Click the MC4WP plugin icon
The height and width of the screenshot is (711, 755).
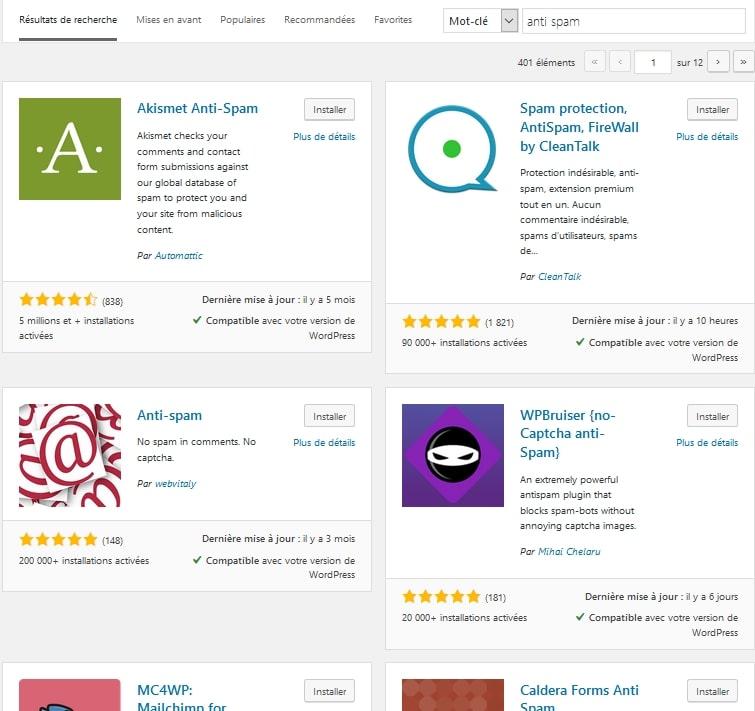(x=70, y=695)
